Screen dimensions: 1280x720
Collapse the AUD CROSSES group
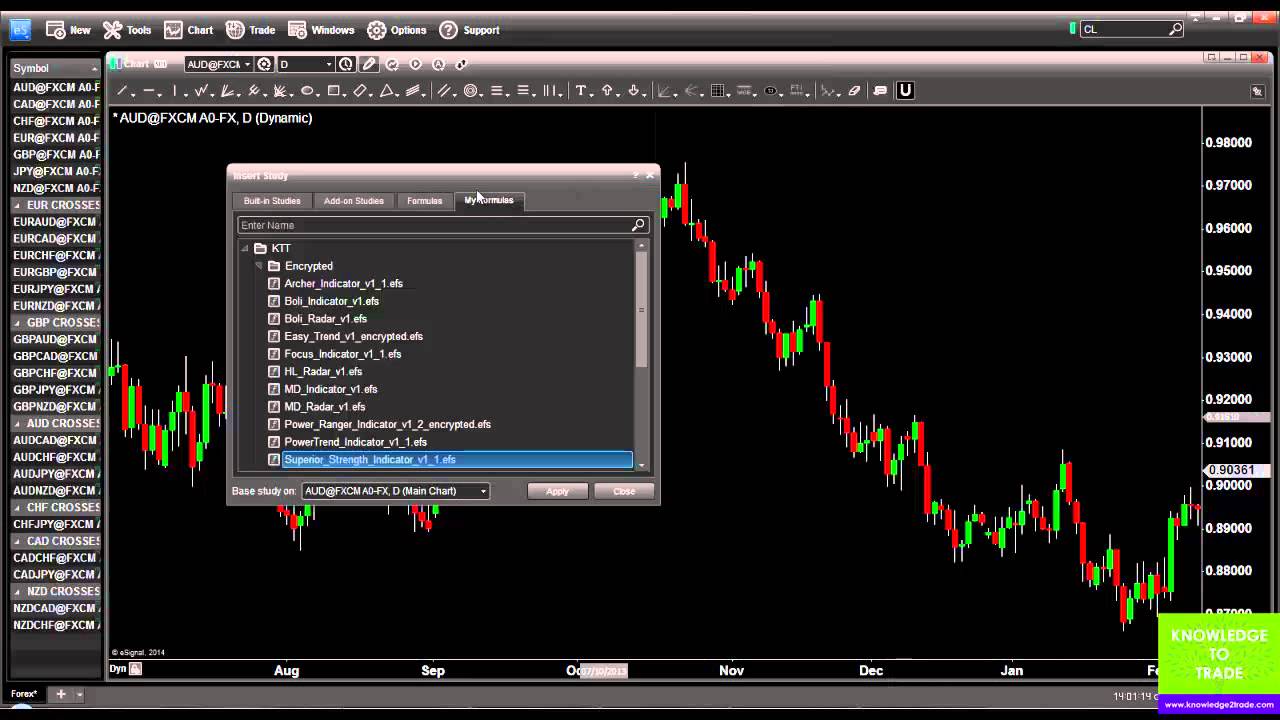[17, 423]
